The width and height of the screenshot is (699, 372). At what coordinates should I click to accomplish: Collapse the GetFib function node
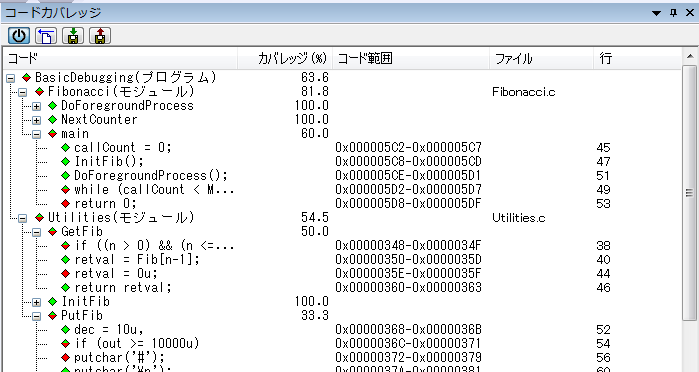tap(37, 232)
